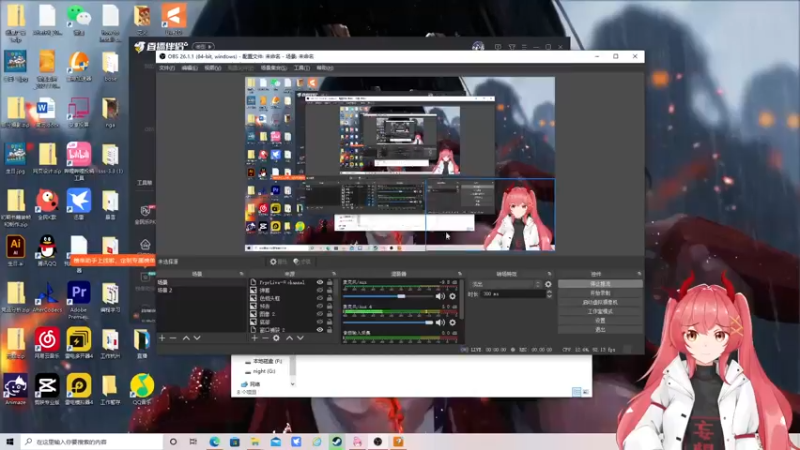Select the Adobe Premiere desktop icon
The width and height of the screenshot is (800, 450).
79,299
